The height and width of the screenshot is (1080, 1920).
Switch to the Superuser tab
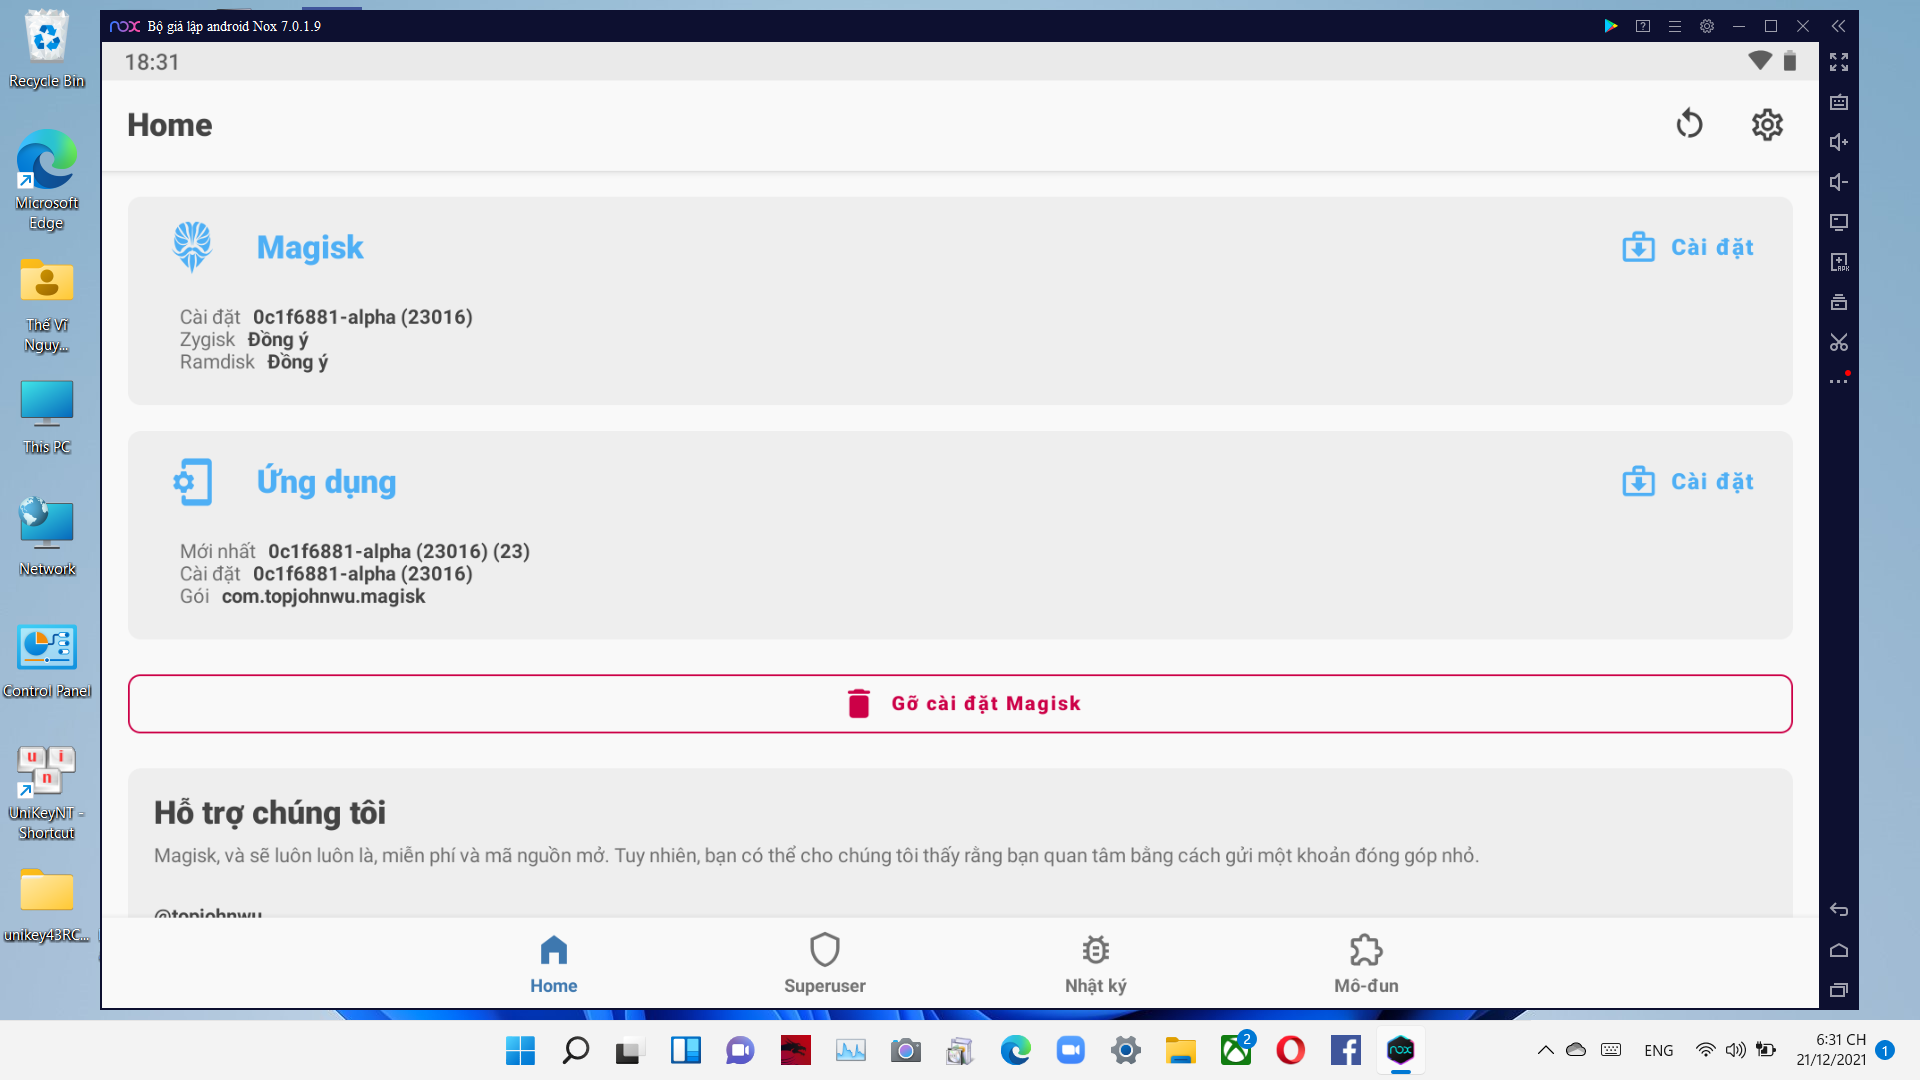(x=824, y=963)
